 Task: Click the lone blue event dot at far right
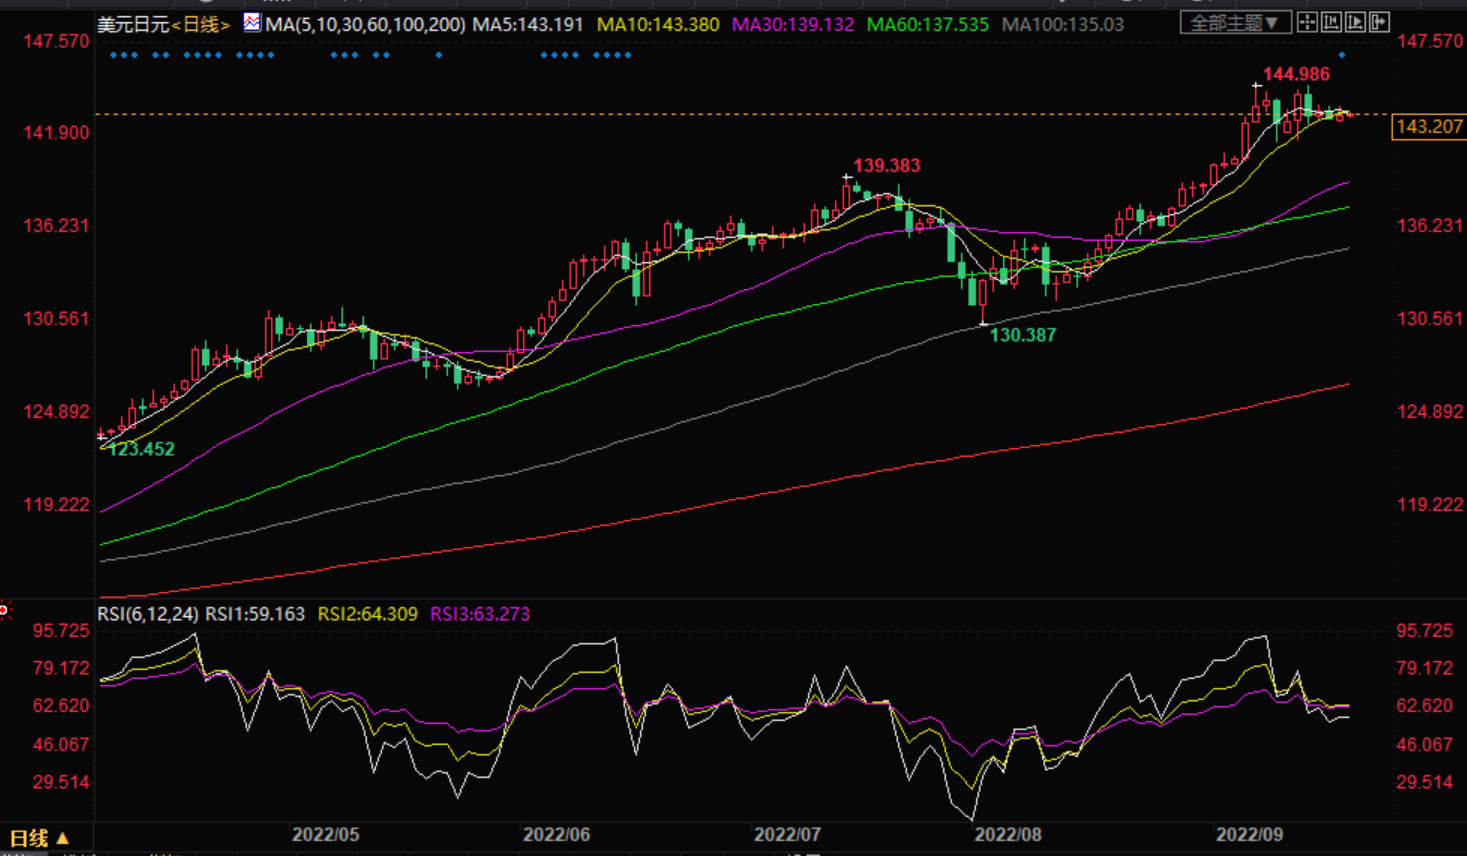point(1342,55)
